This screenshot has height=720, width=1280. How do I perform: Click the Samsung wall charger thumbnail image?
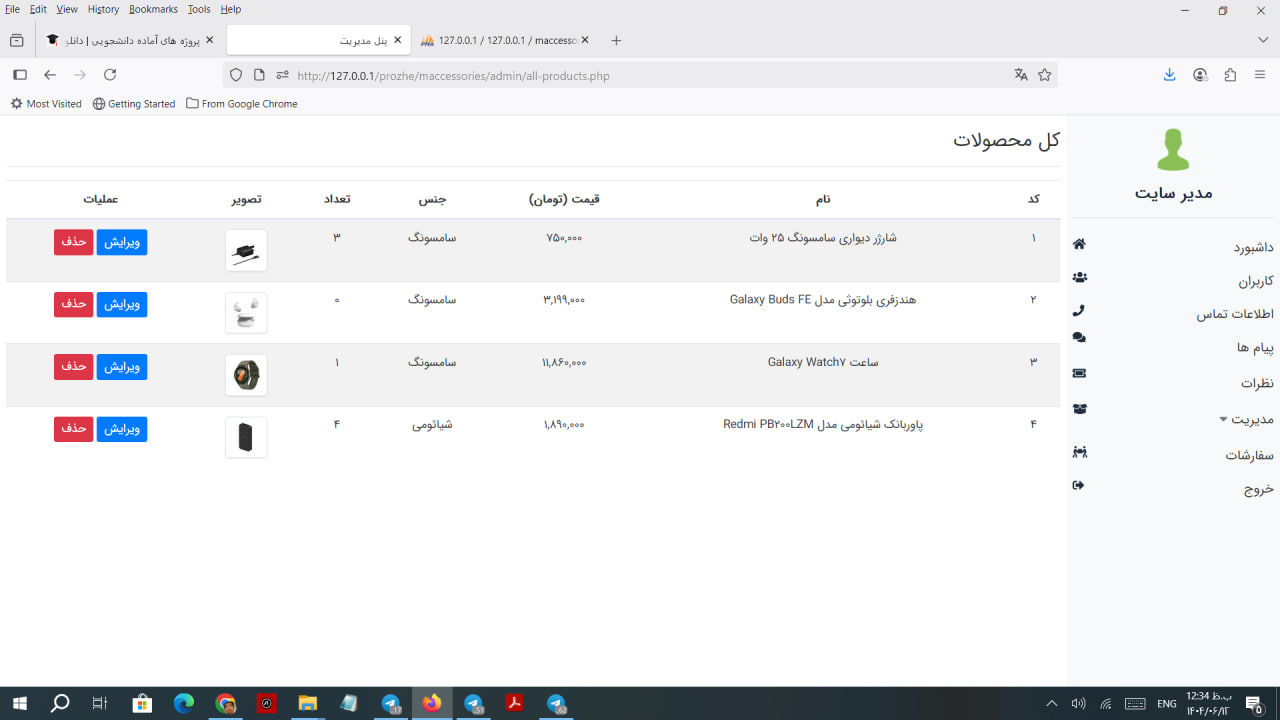click(246, 251)
